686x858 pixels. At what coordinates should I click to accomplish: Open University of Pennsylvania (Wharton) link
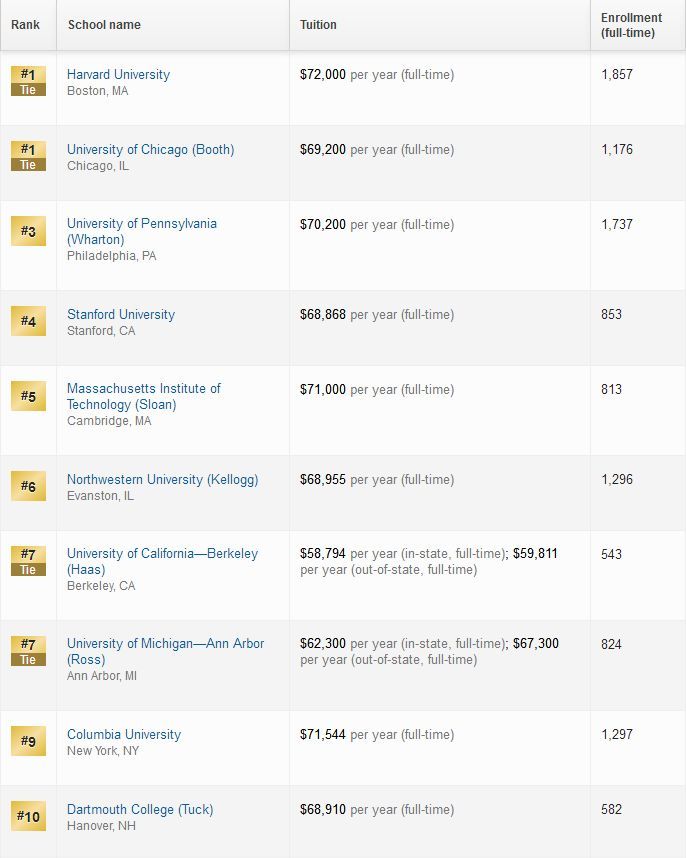click(x=142, y=231)
